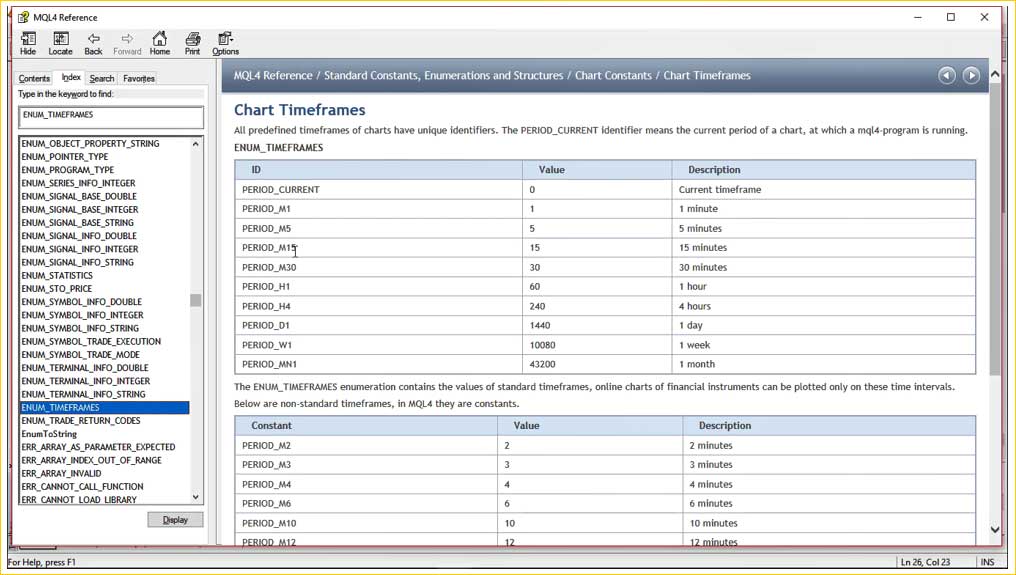
Task: Select ERR_ARRAY_AS_PARAMETER_EXPECTED in index list
Action: point(98,447)
